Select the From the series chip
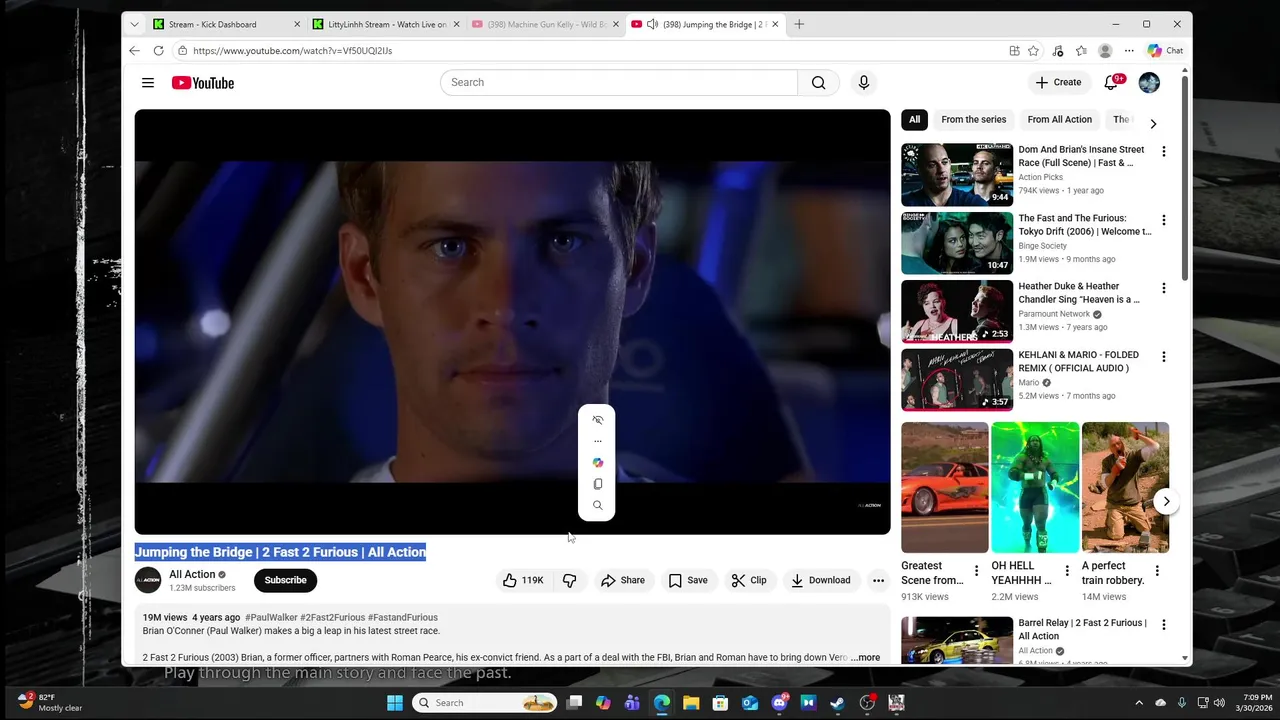 tap(973, 120)
